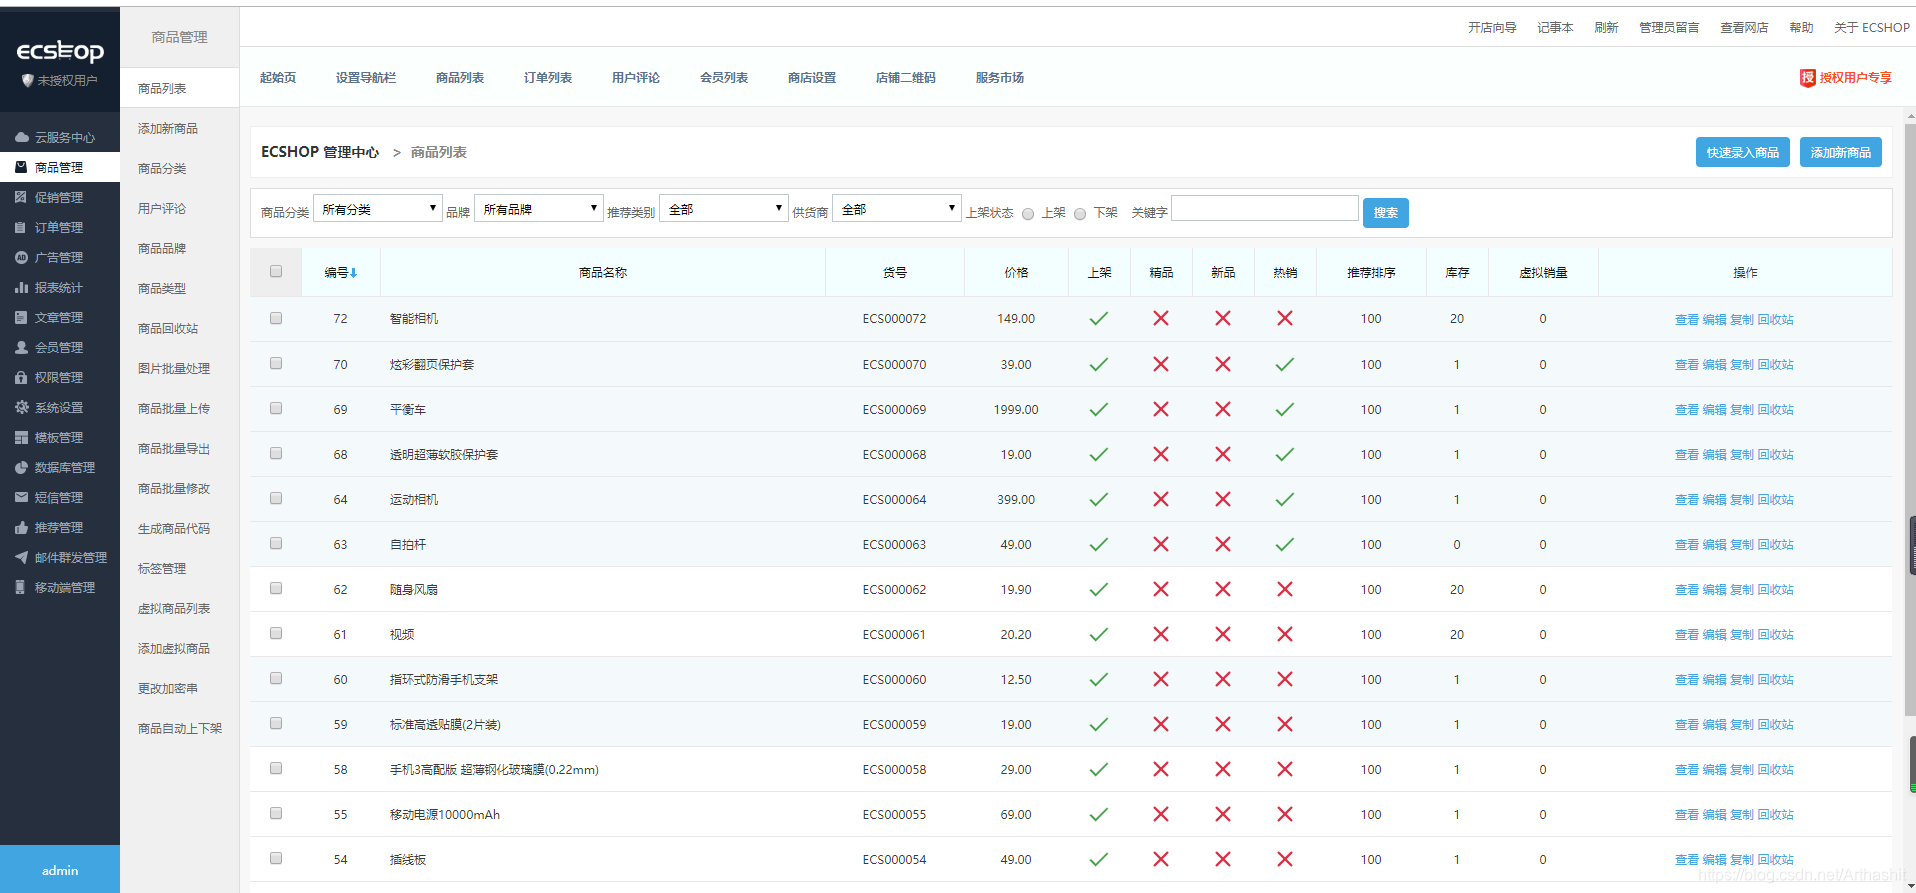This screenshot has height=893, width=1916.
Task: Open 商品回收站 in submenu
Action: (168, 329)
